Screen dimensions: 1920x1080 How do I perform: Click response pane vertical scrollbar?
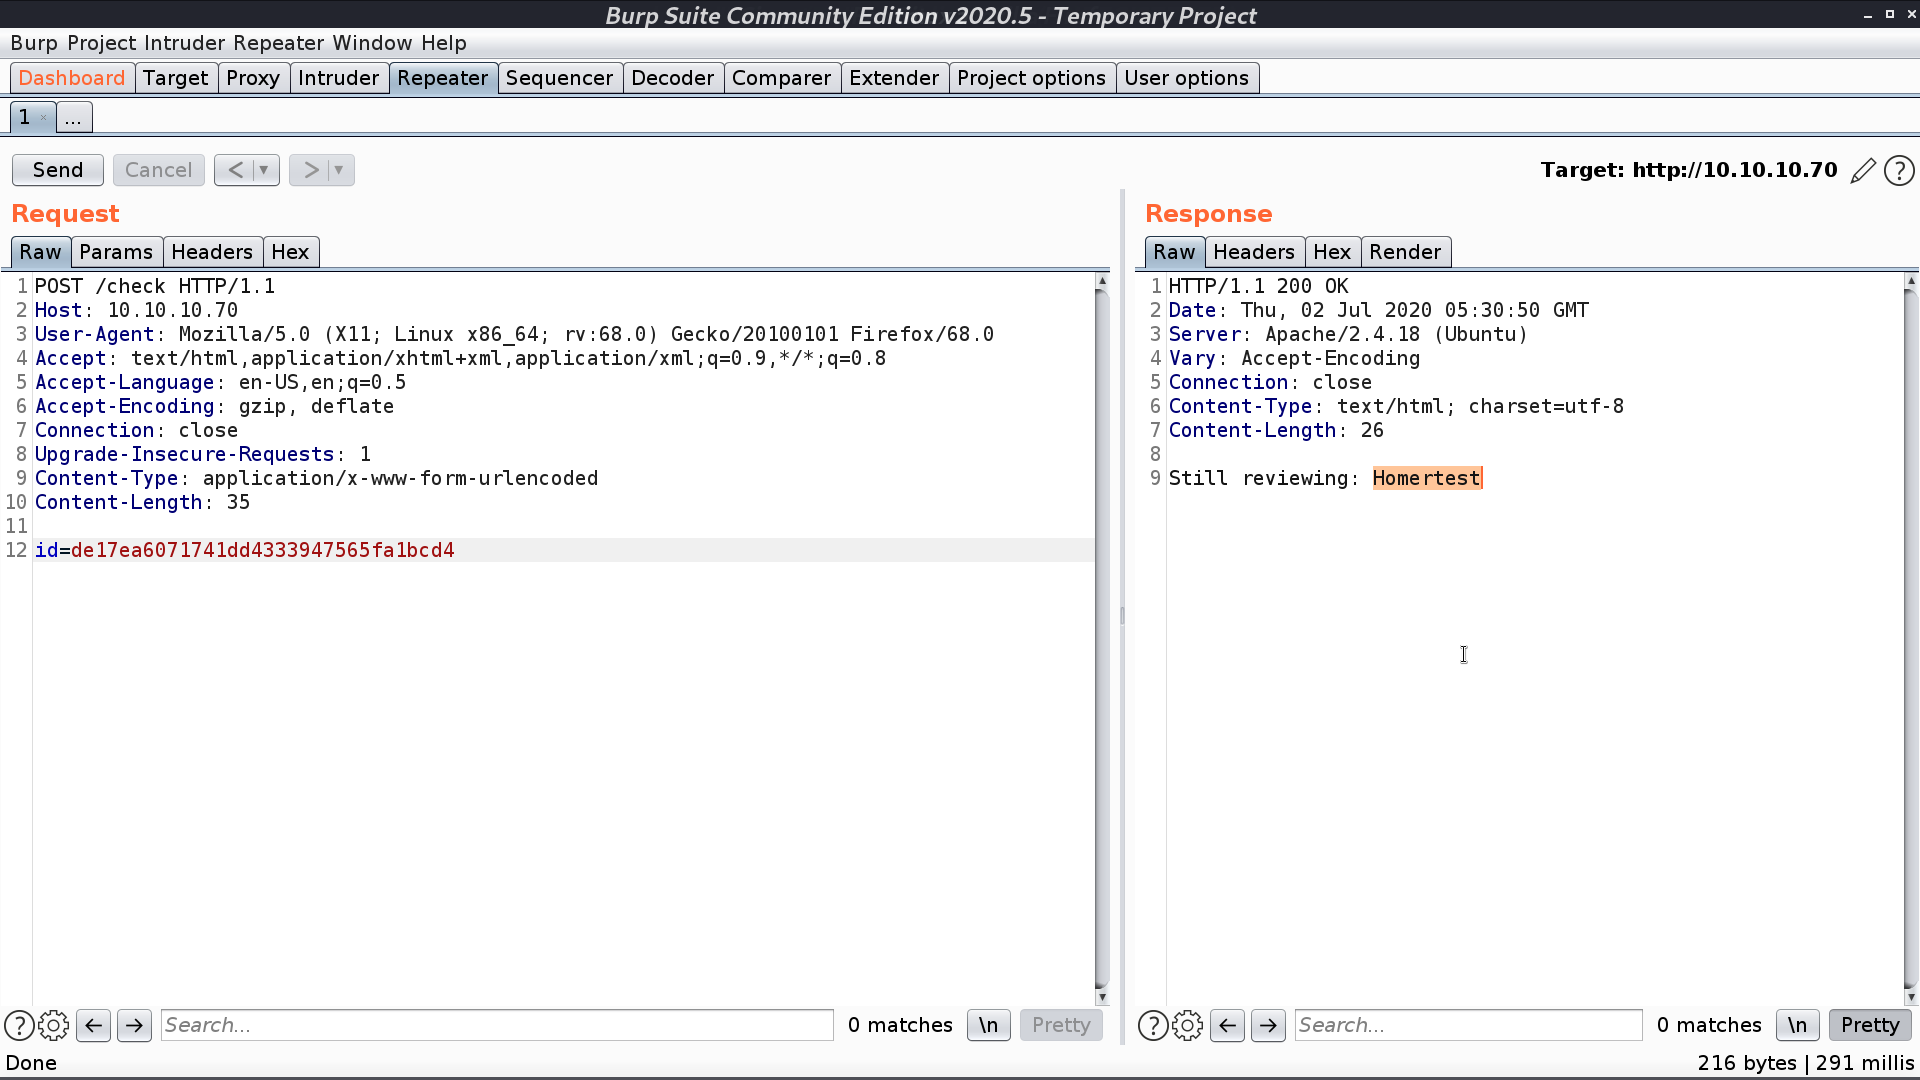click(1911, 640)
